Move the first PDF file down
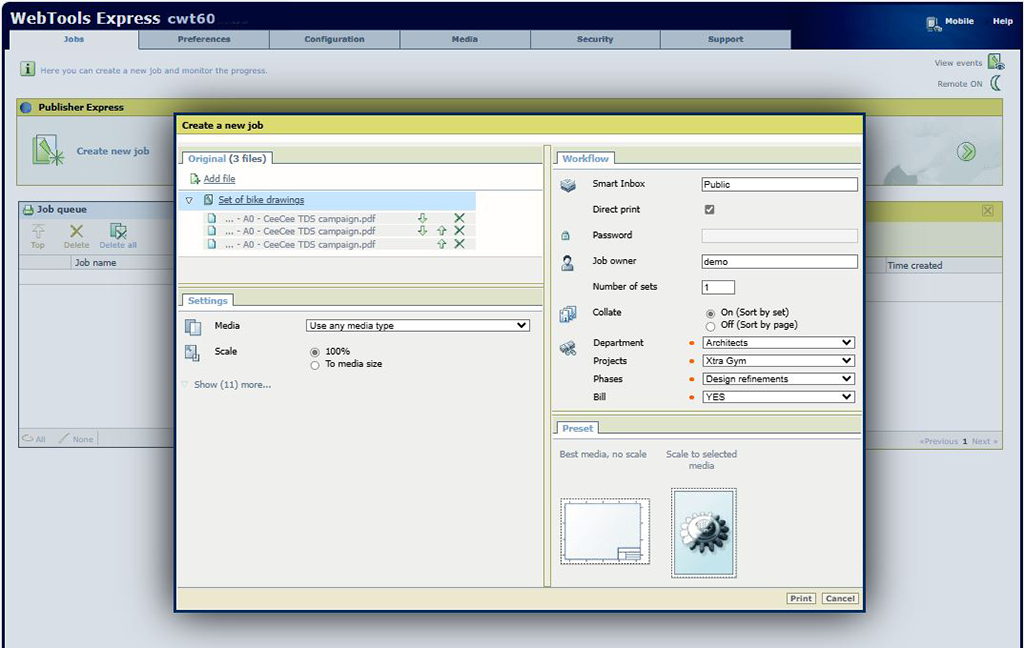 pos(422,218)
